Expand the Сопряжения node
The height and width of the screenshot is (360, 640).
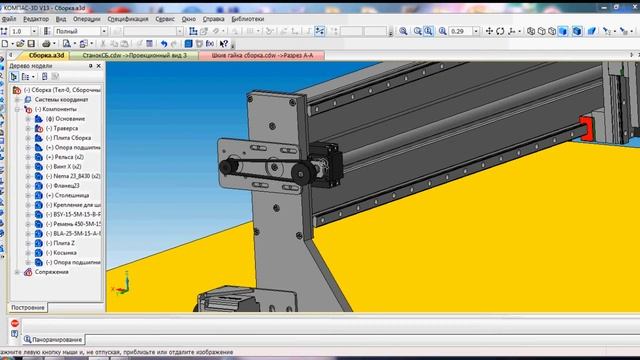tap(17, 272)
